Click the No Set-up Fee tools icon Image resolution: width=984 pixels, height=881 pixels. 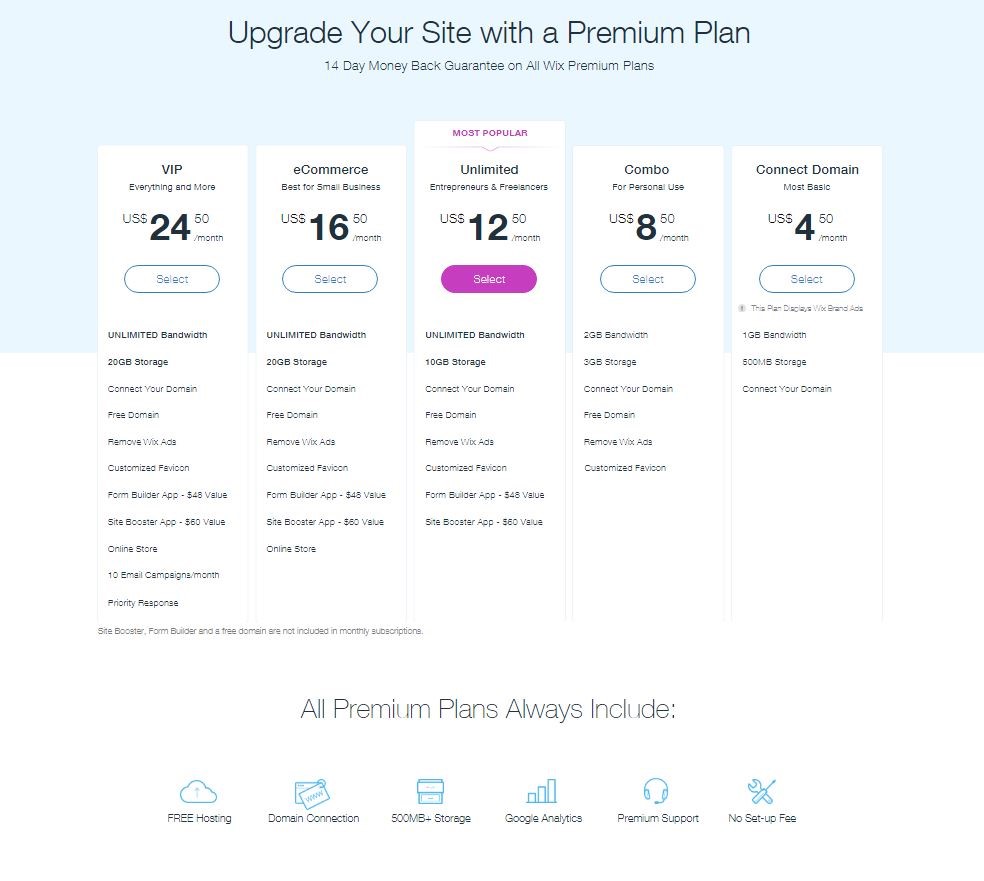(762, 792)
